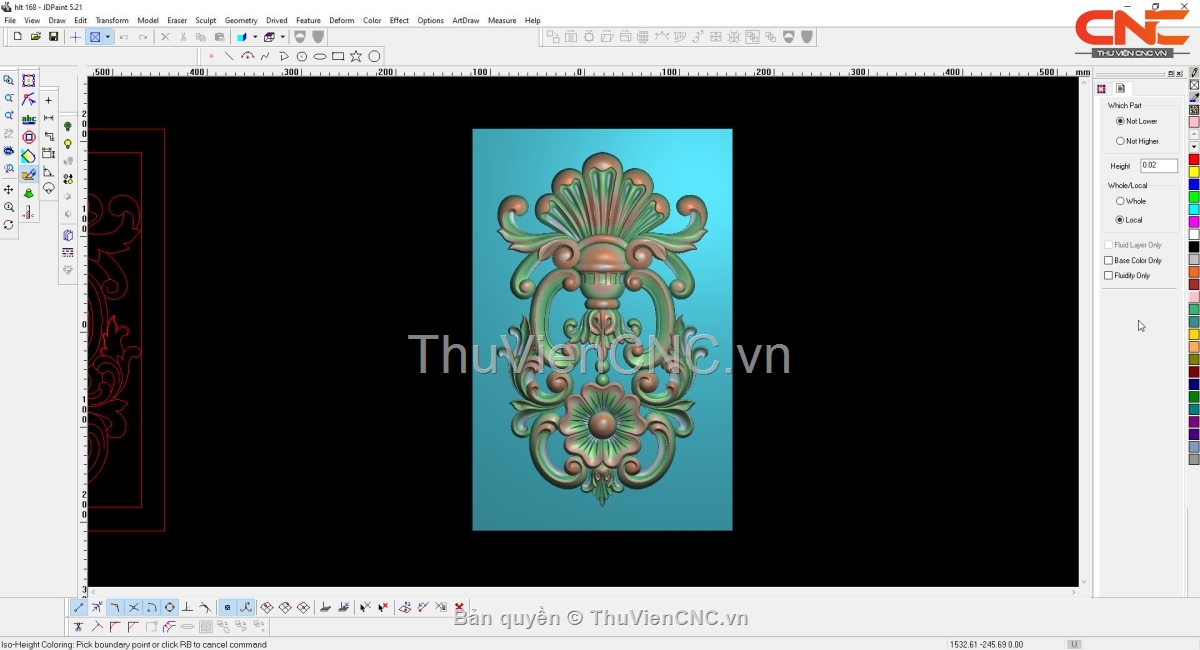Open the Geometry menu
This screenshot has height=650, width=1200.
241,20
